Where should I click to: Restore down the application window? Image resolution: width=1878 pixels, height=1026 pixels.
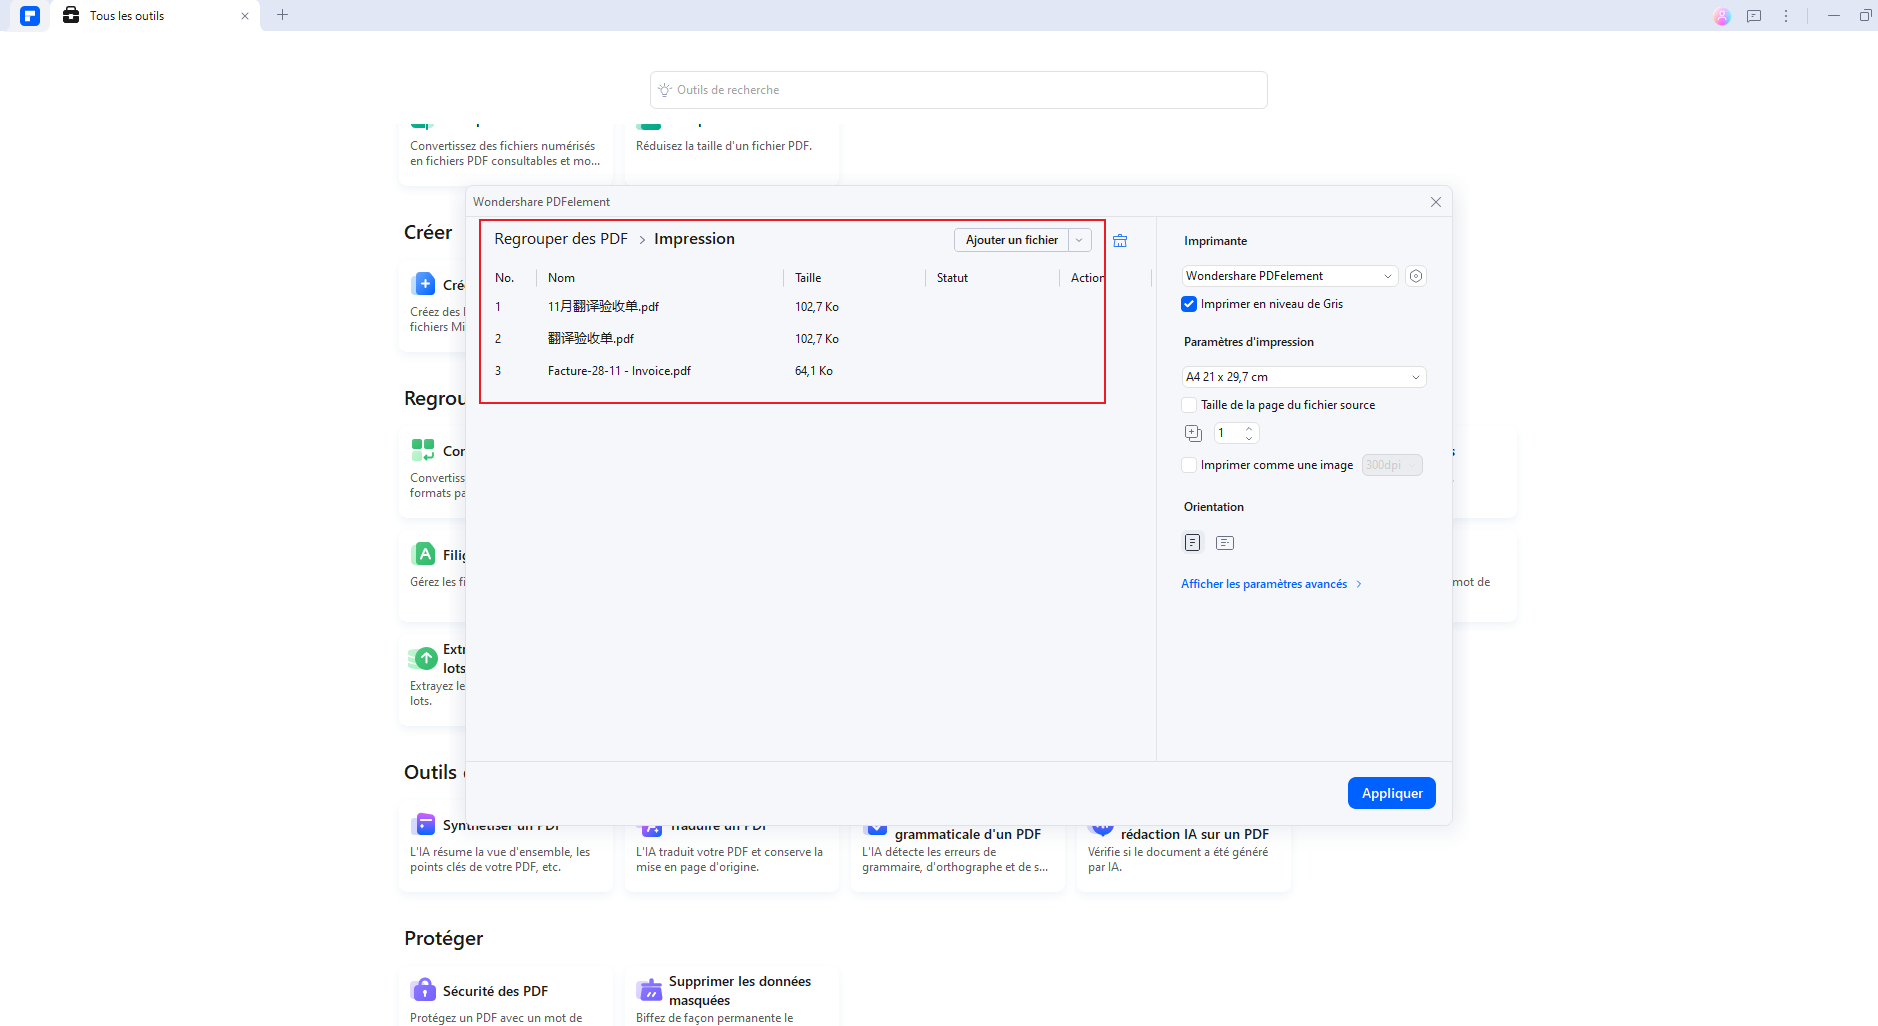click(1865, 16)
